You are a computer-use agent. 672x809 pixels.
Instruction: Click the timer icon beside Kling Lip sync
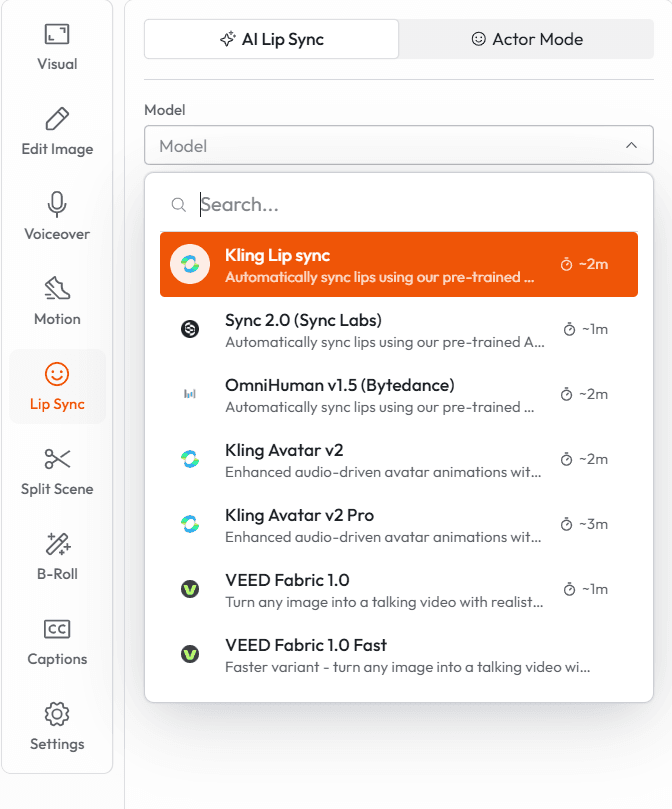(x=566, y=264)
